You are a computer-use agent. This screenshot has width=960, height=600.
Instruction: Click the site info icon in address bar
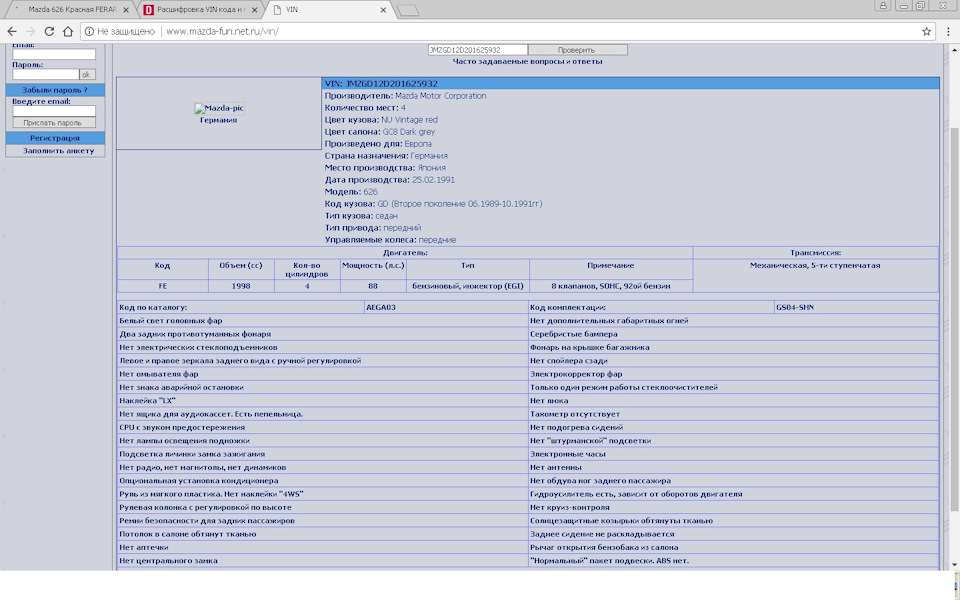89,31
